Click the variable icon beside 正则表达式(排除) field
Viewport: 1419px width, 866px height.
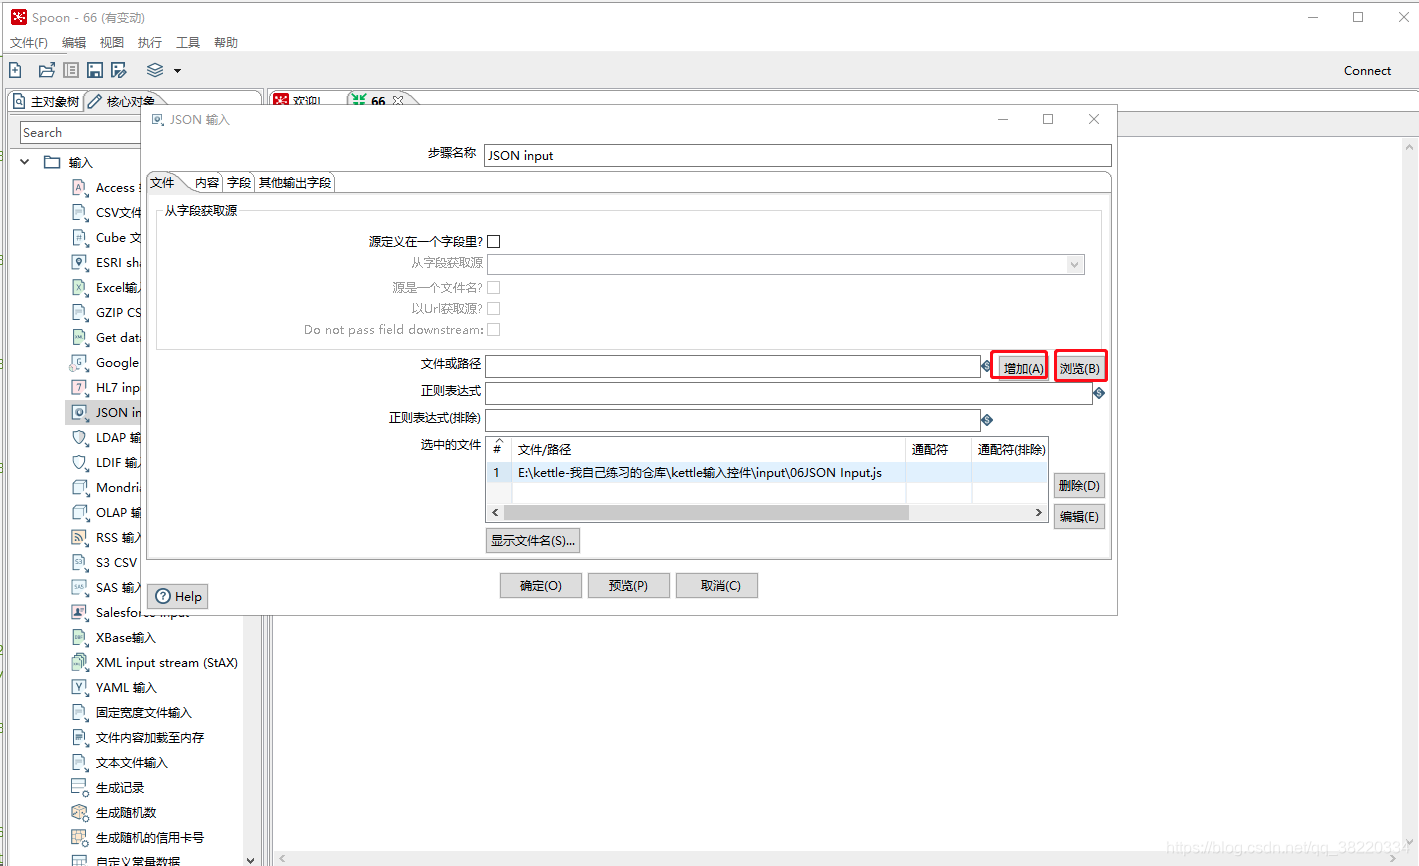(x=987, y=420)
